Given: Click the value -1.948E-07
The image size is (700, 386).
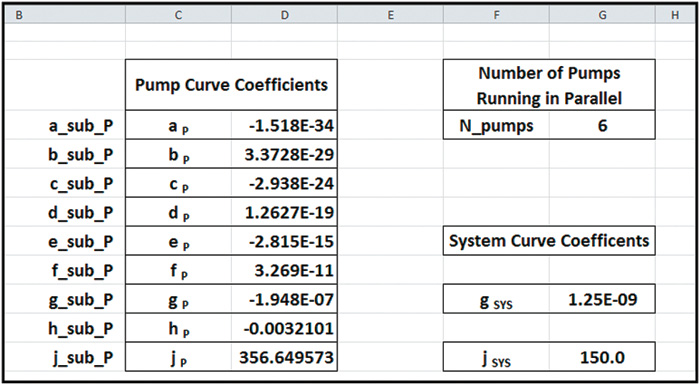Looking at the screenshot, I should [x=284, y=299].
